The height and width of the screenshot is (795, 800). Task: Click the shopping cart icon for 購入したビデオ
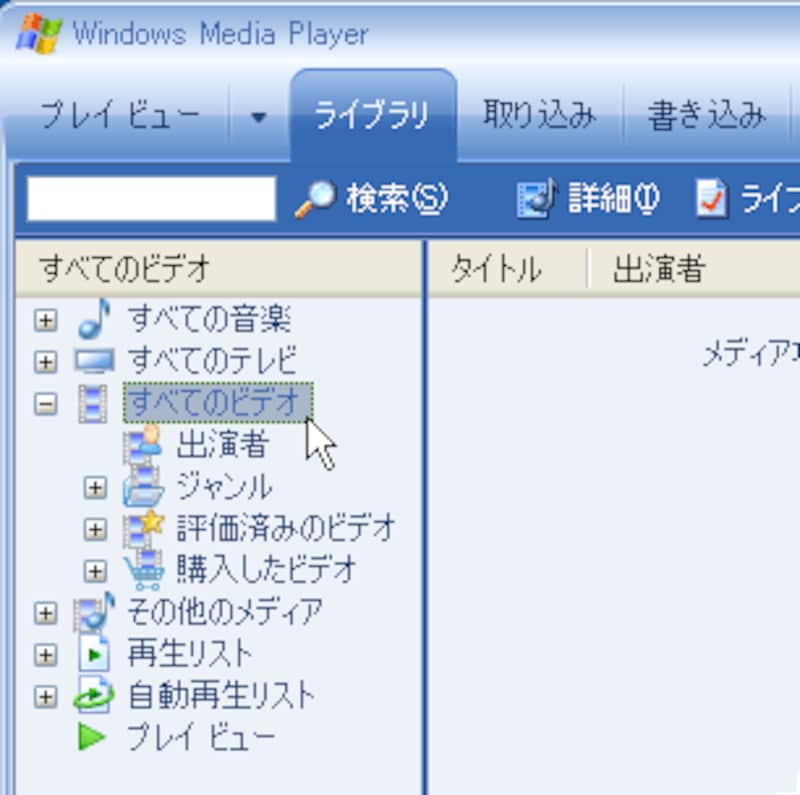point(144,570)
